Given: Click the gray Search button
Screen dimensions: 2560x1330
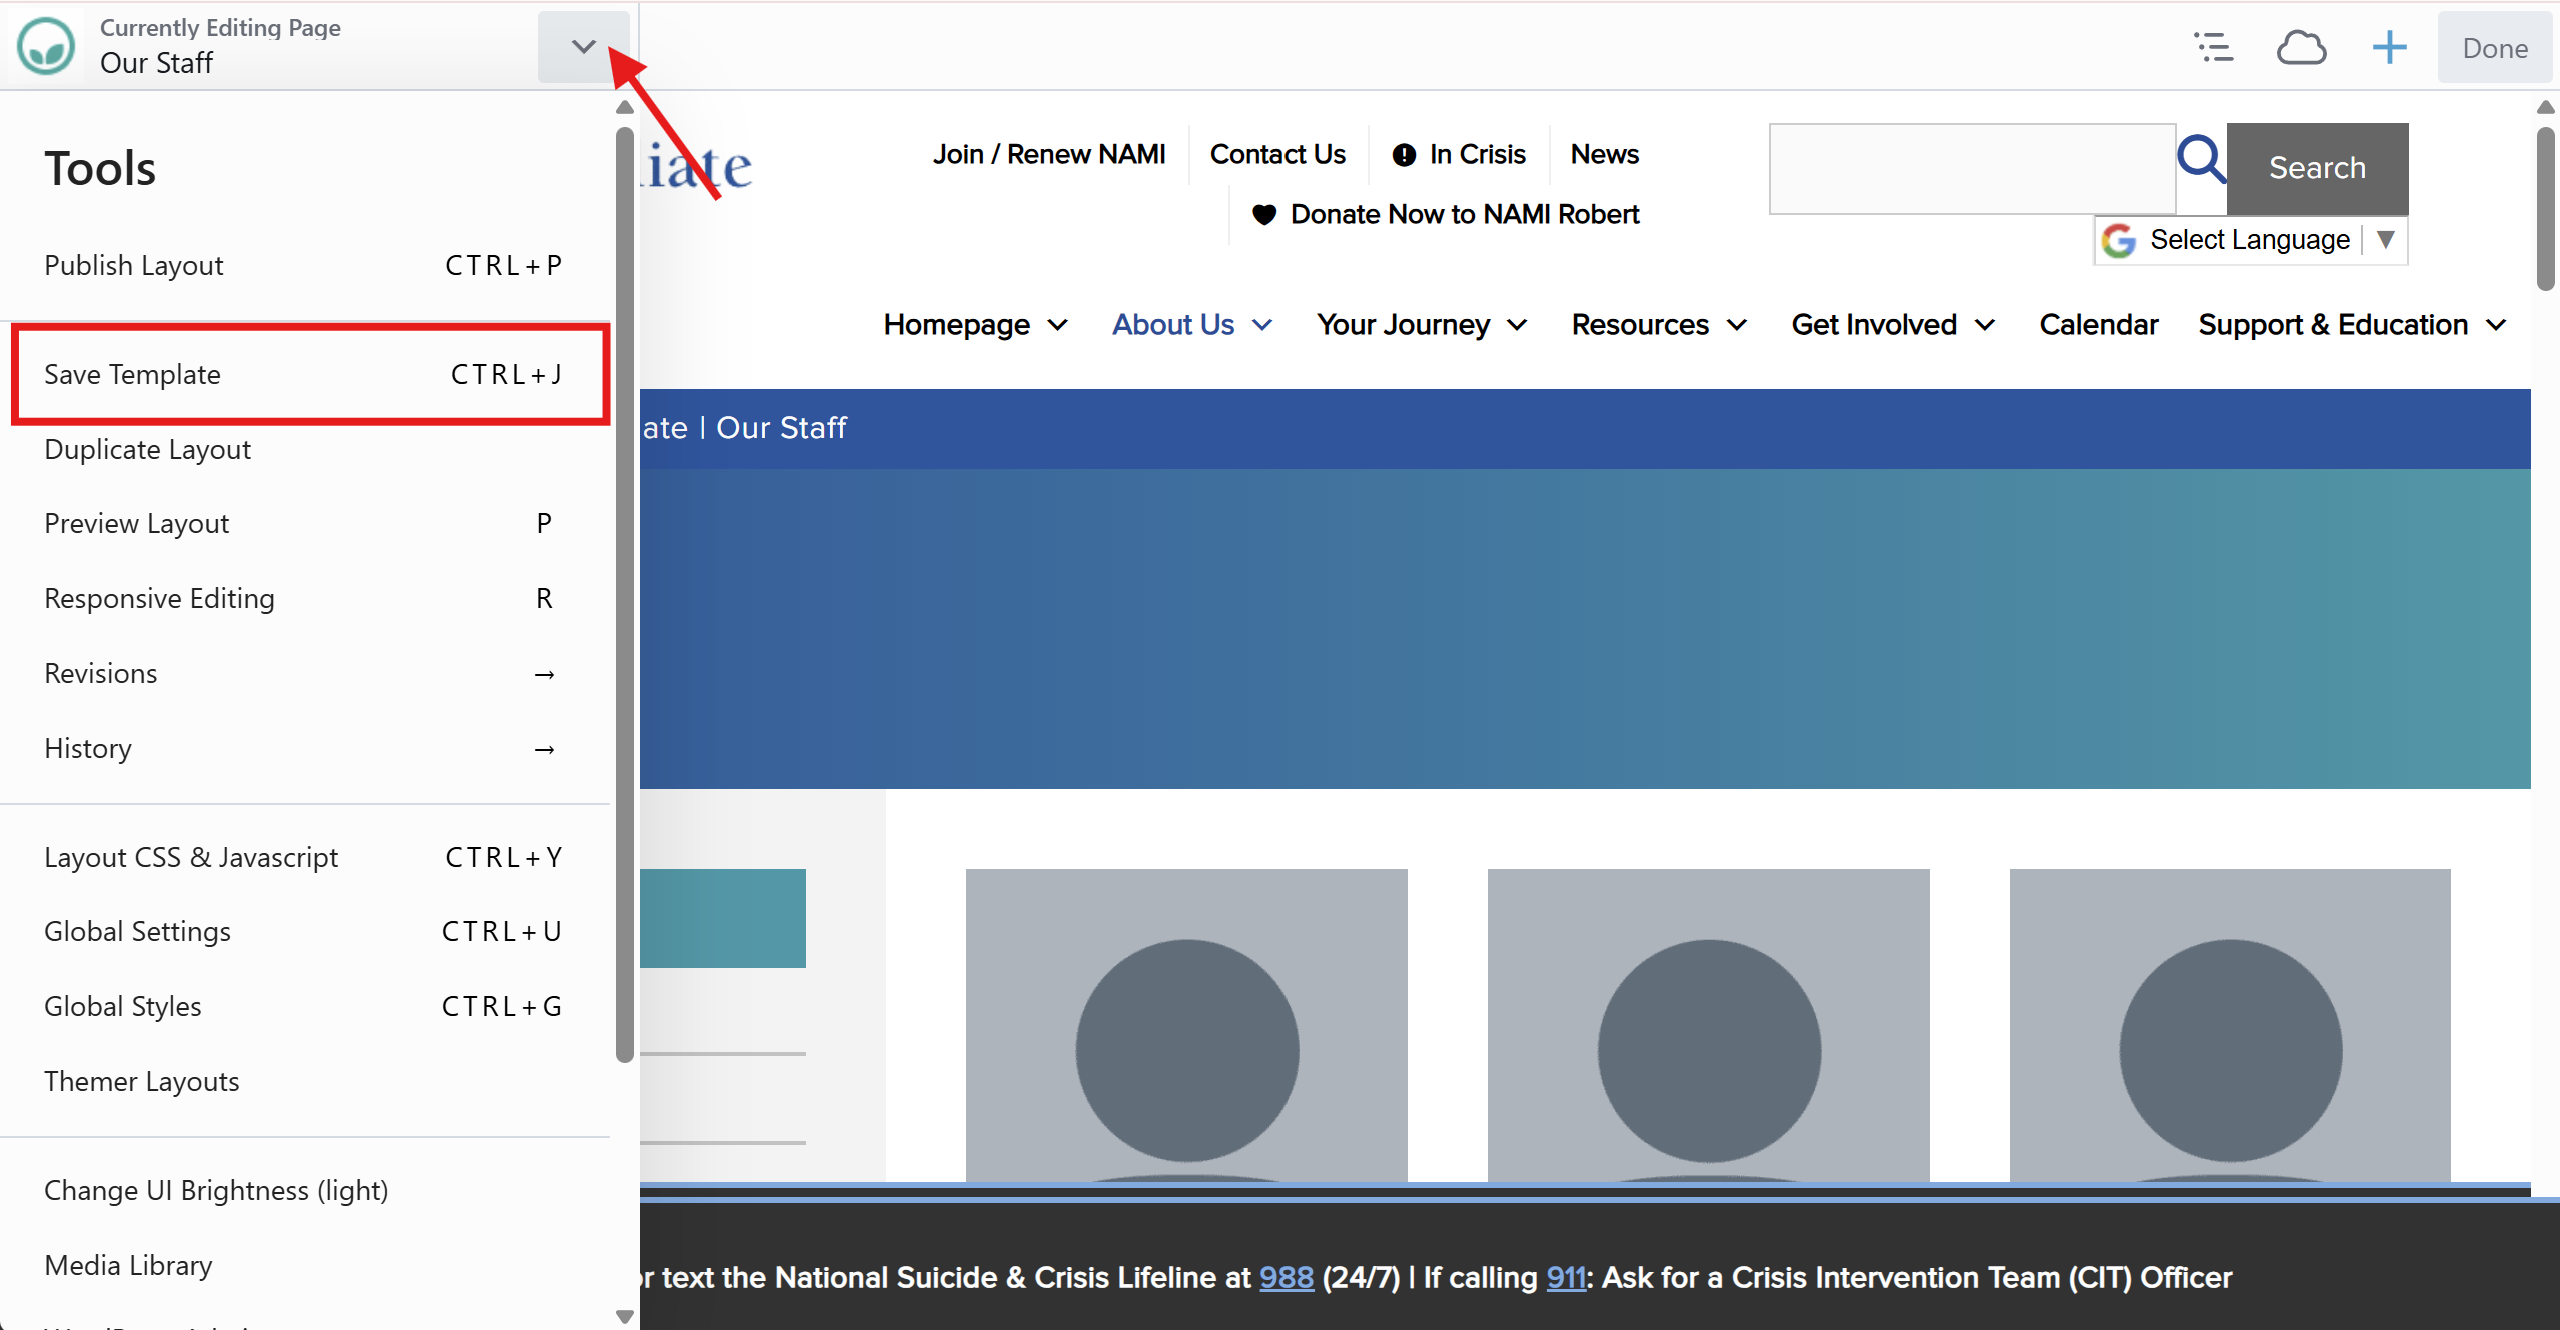Looking at the screenshot, I should (x=2317, y=168).
